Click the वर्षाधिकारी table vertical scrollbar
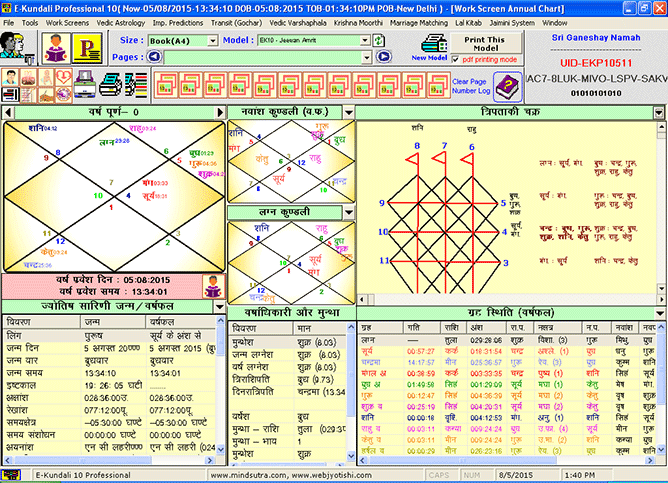Viewport: 668px width, 483px height. click(351, 392)
